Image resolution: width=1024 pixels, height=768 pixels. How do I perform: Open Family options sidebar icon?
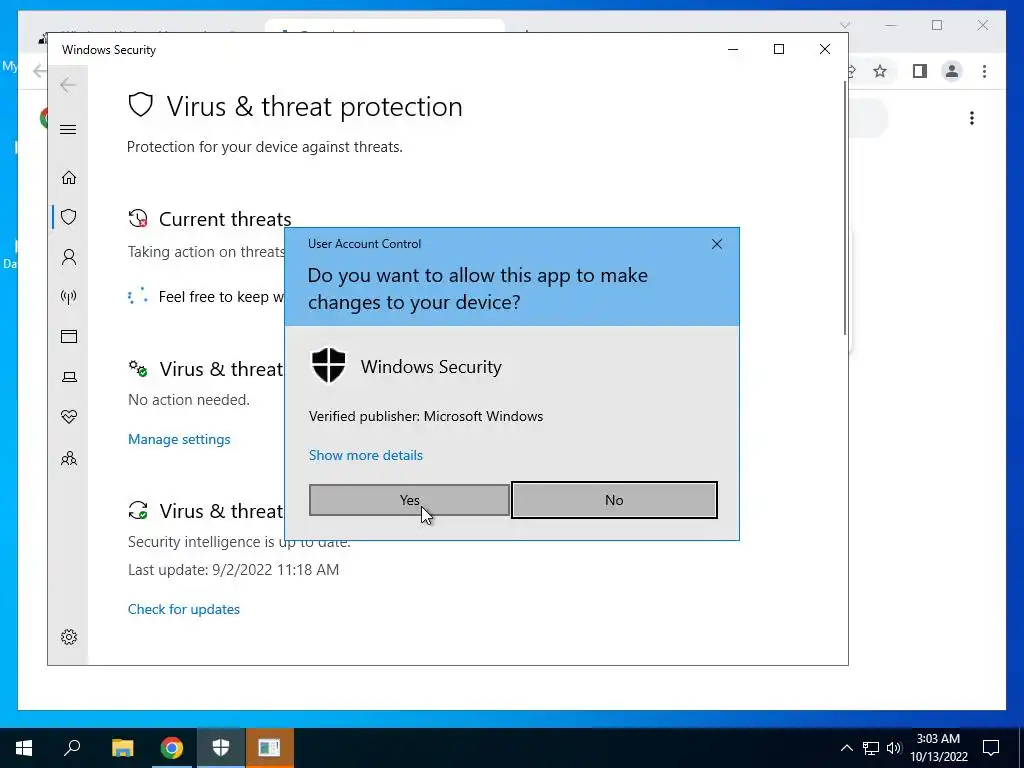pos(69,458)
